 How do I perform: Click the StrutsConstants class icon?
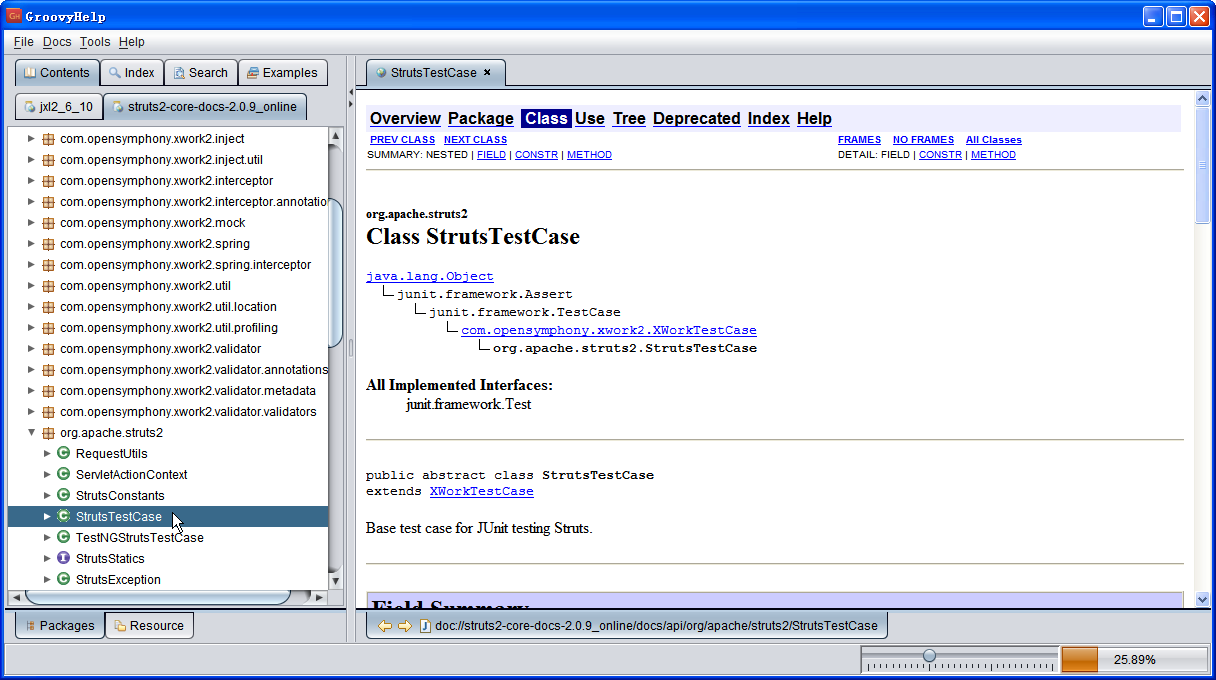[x=63, y=496]
